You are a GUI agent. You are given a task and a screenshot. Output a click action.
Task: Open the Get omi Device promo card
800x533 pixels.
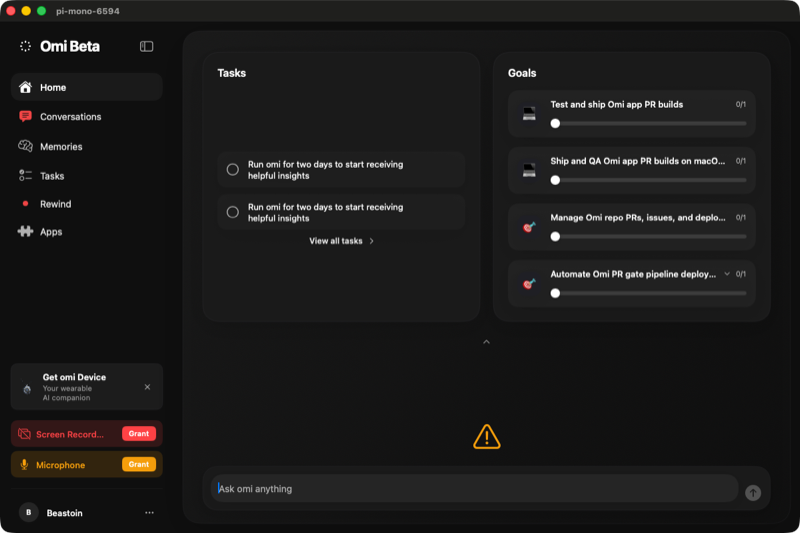pyautogui.click(x=87, y=387)
